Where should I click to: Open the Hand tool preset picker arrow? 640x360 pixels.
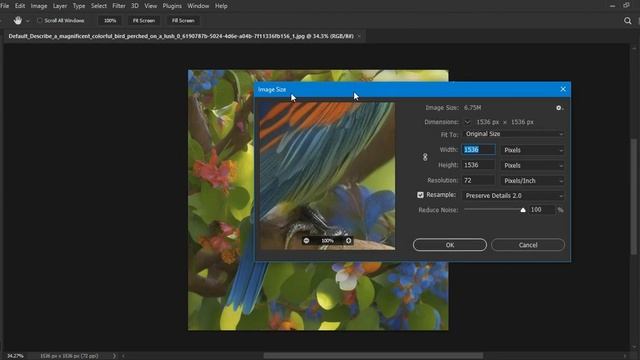28,21
